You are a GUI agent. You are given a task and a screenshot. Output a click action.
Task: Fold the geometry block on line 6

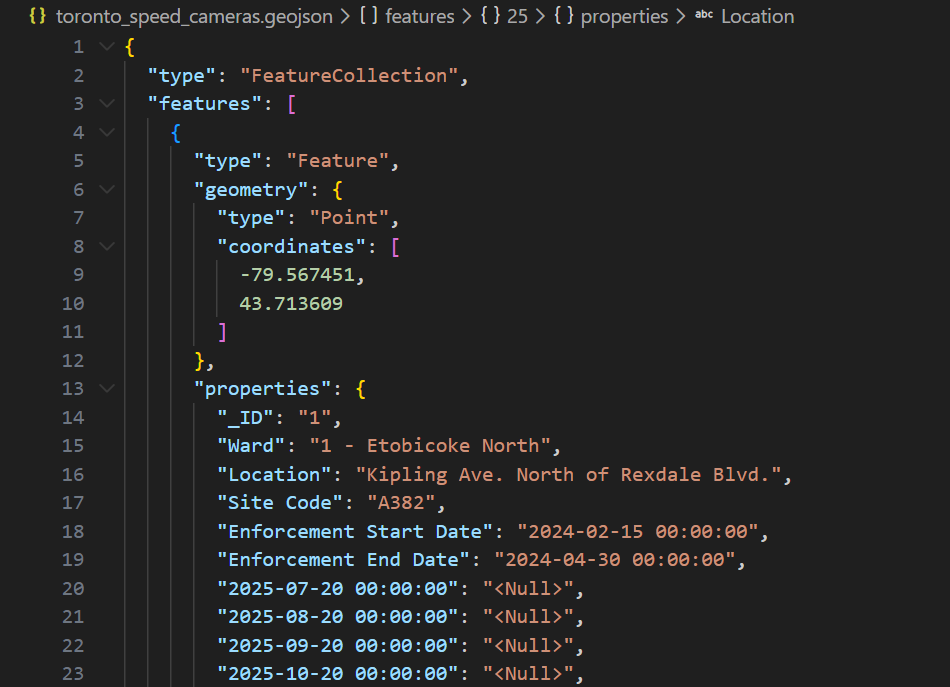(107, 189)
